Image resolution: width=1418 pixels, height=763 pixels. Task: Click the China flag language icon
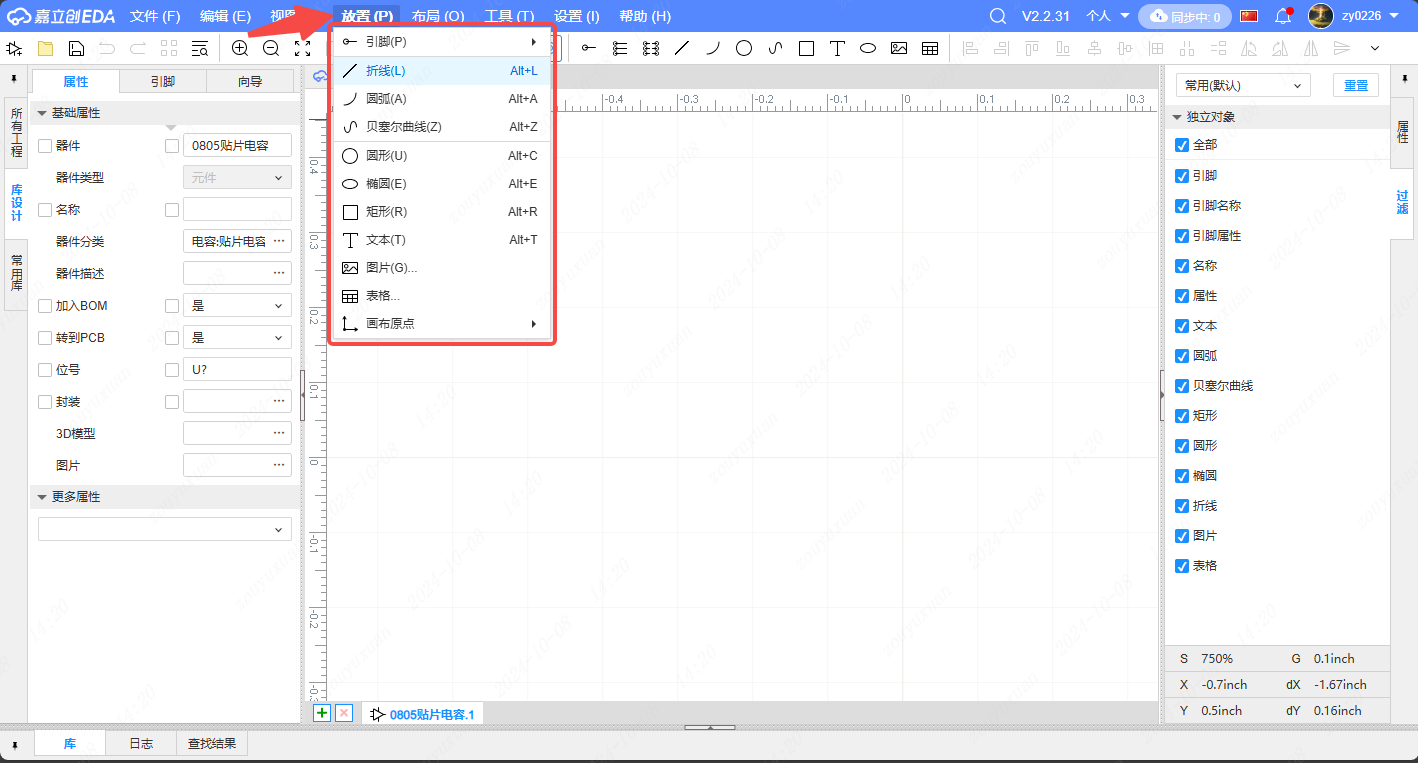click(1249, 16)
